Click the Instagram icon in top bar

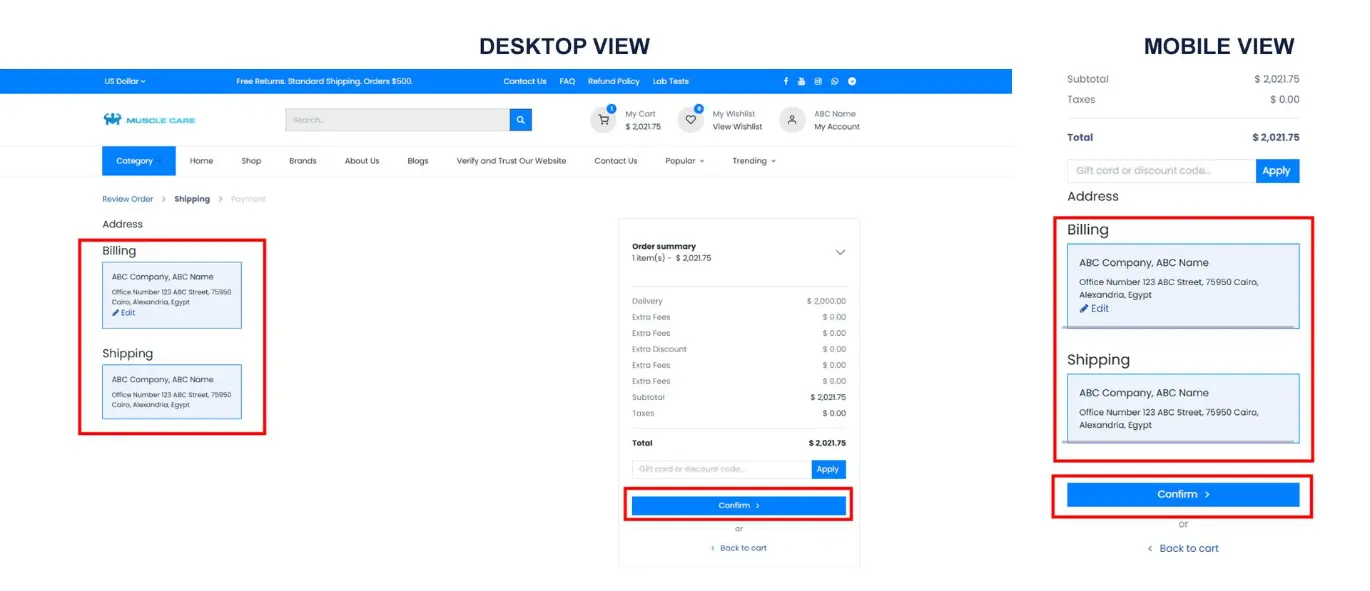(818, 81)
